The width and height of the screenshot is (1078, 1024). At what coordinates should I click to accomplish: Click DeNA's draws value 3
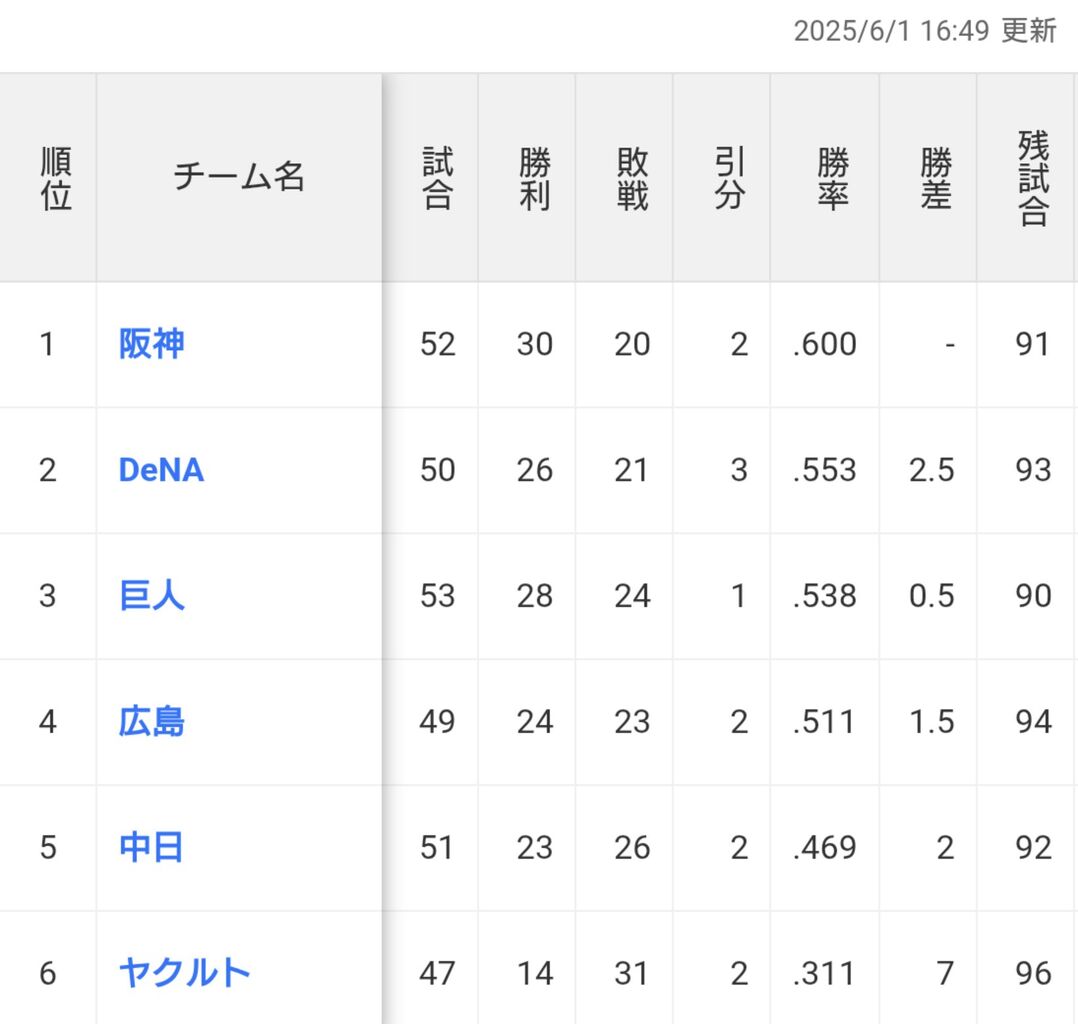[x=739, y=470]
